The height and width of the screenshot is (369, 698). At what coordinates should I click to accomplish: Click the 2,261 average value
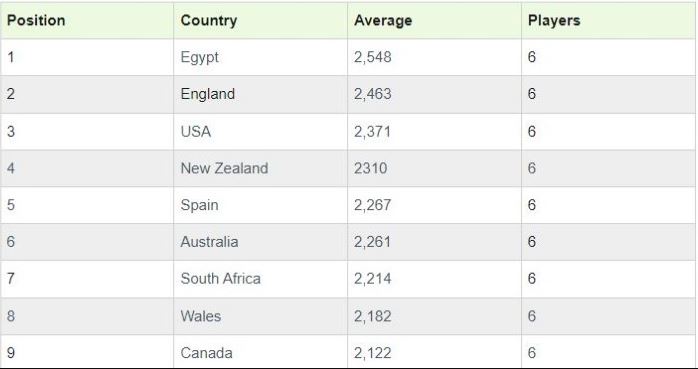373,242
